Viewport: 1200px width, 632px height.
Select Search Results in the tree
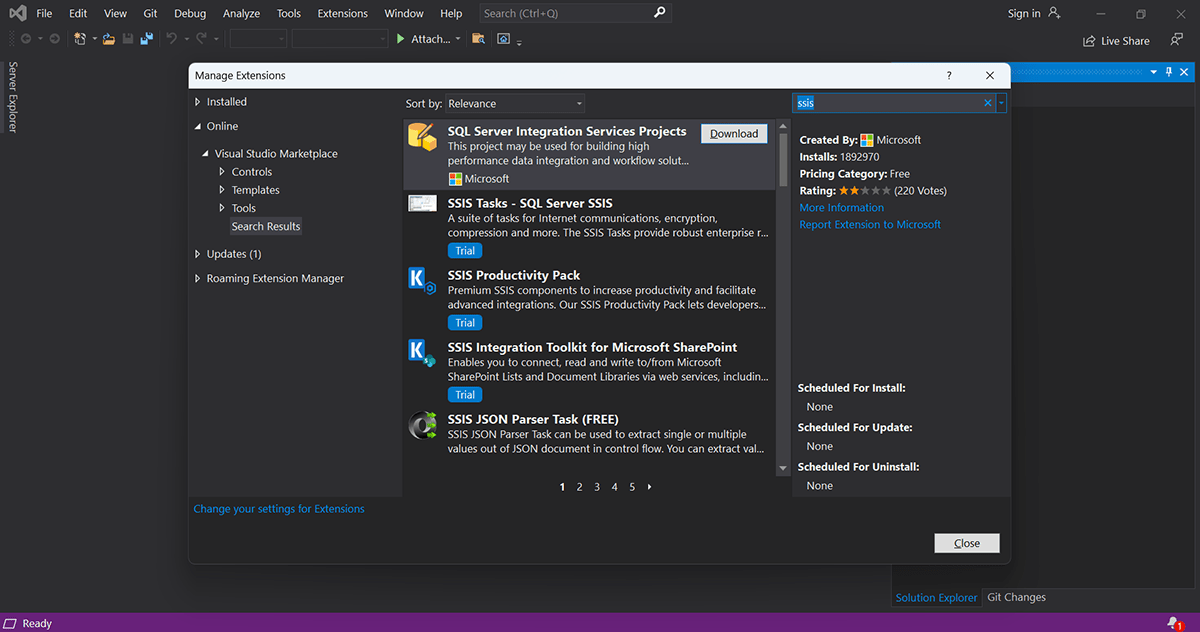click(x=266, y=226)
